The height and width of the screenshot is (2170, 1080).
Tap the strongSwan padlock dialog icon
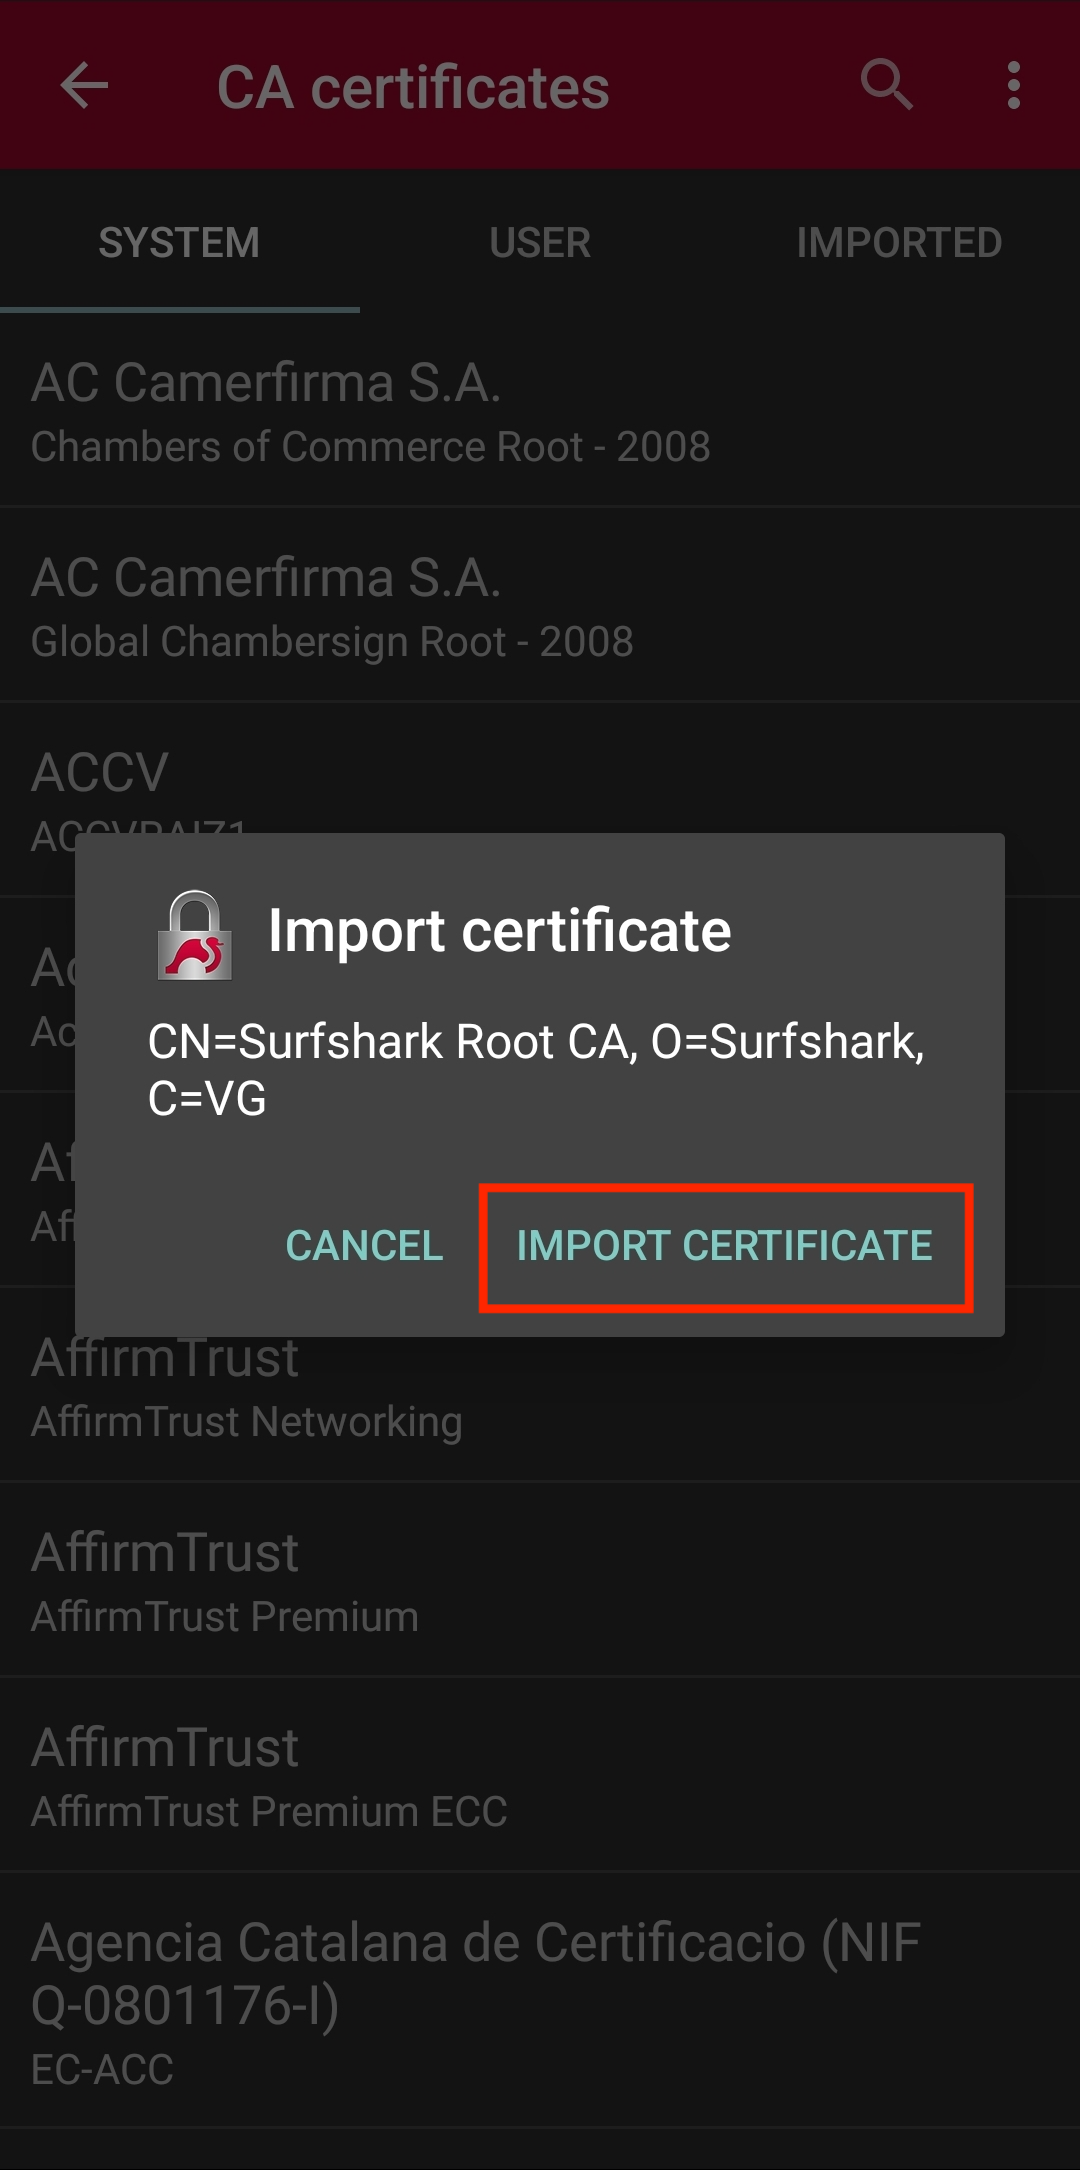[195, 936]
